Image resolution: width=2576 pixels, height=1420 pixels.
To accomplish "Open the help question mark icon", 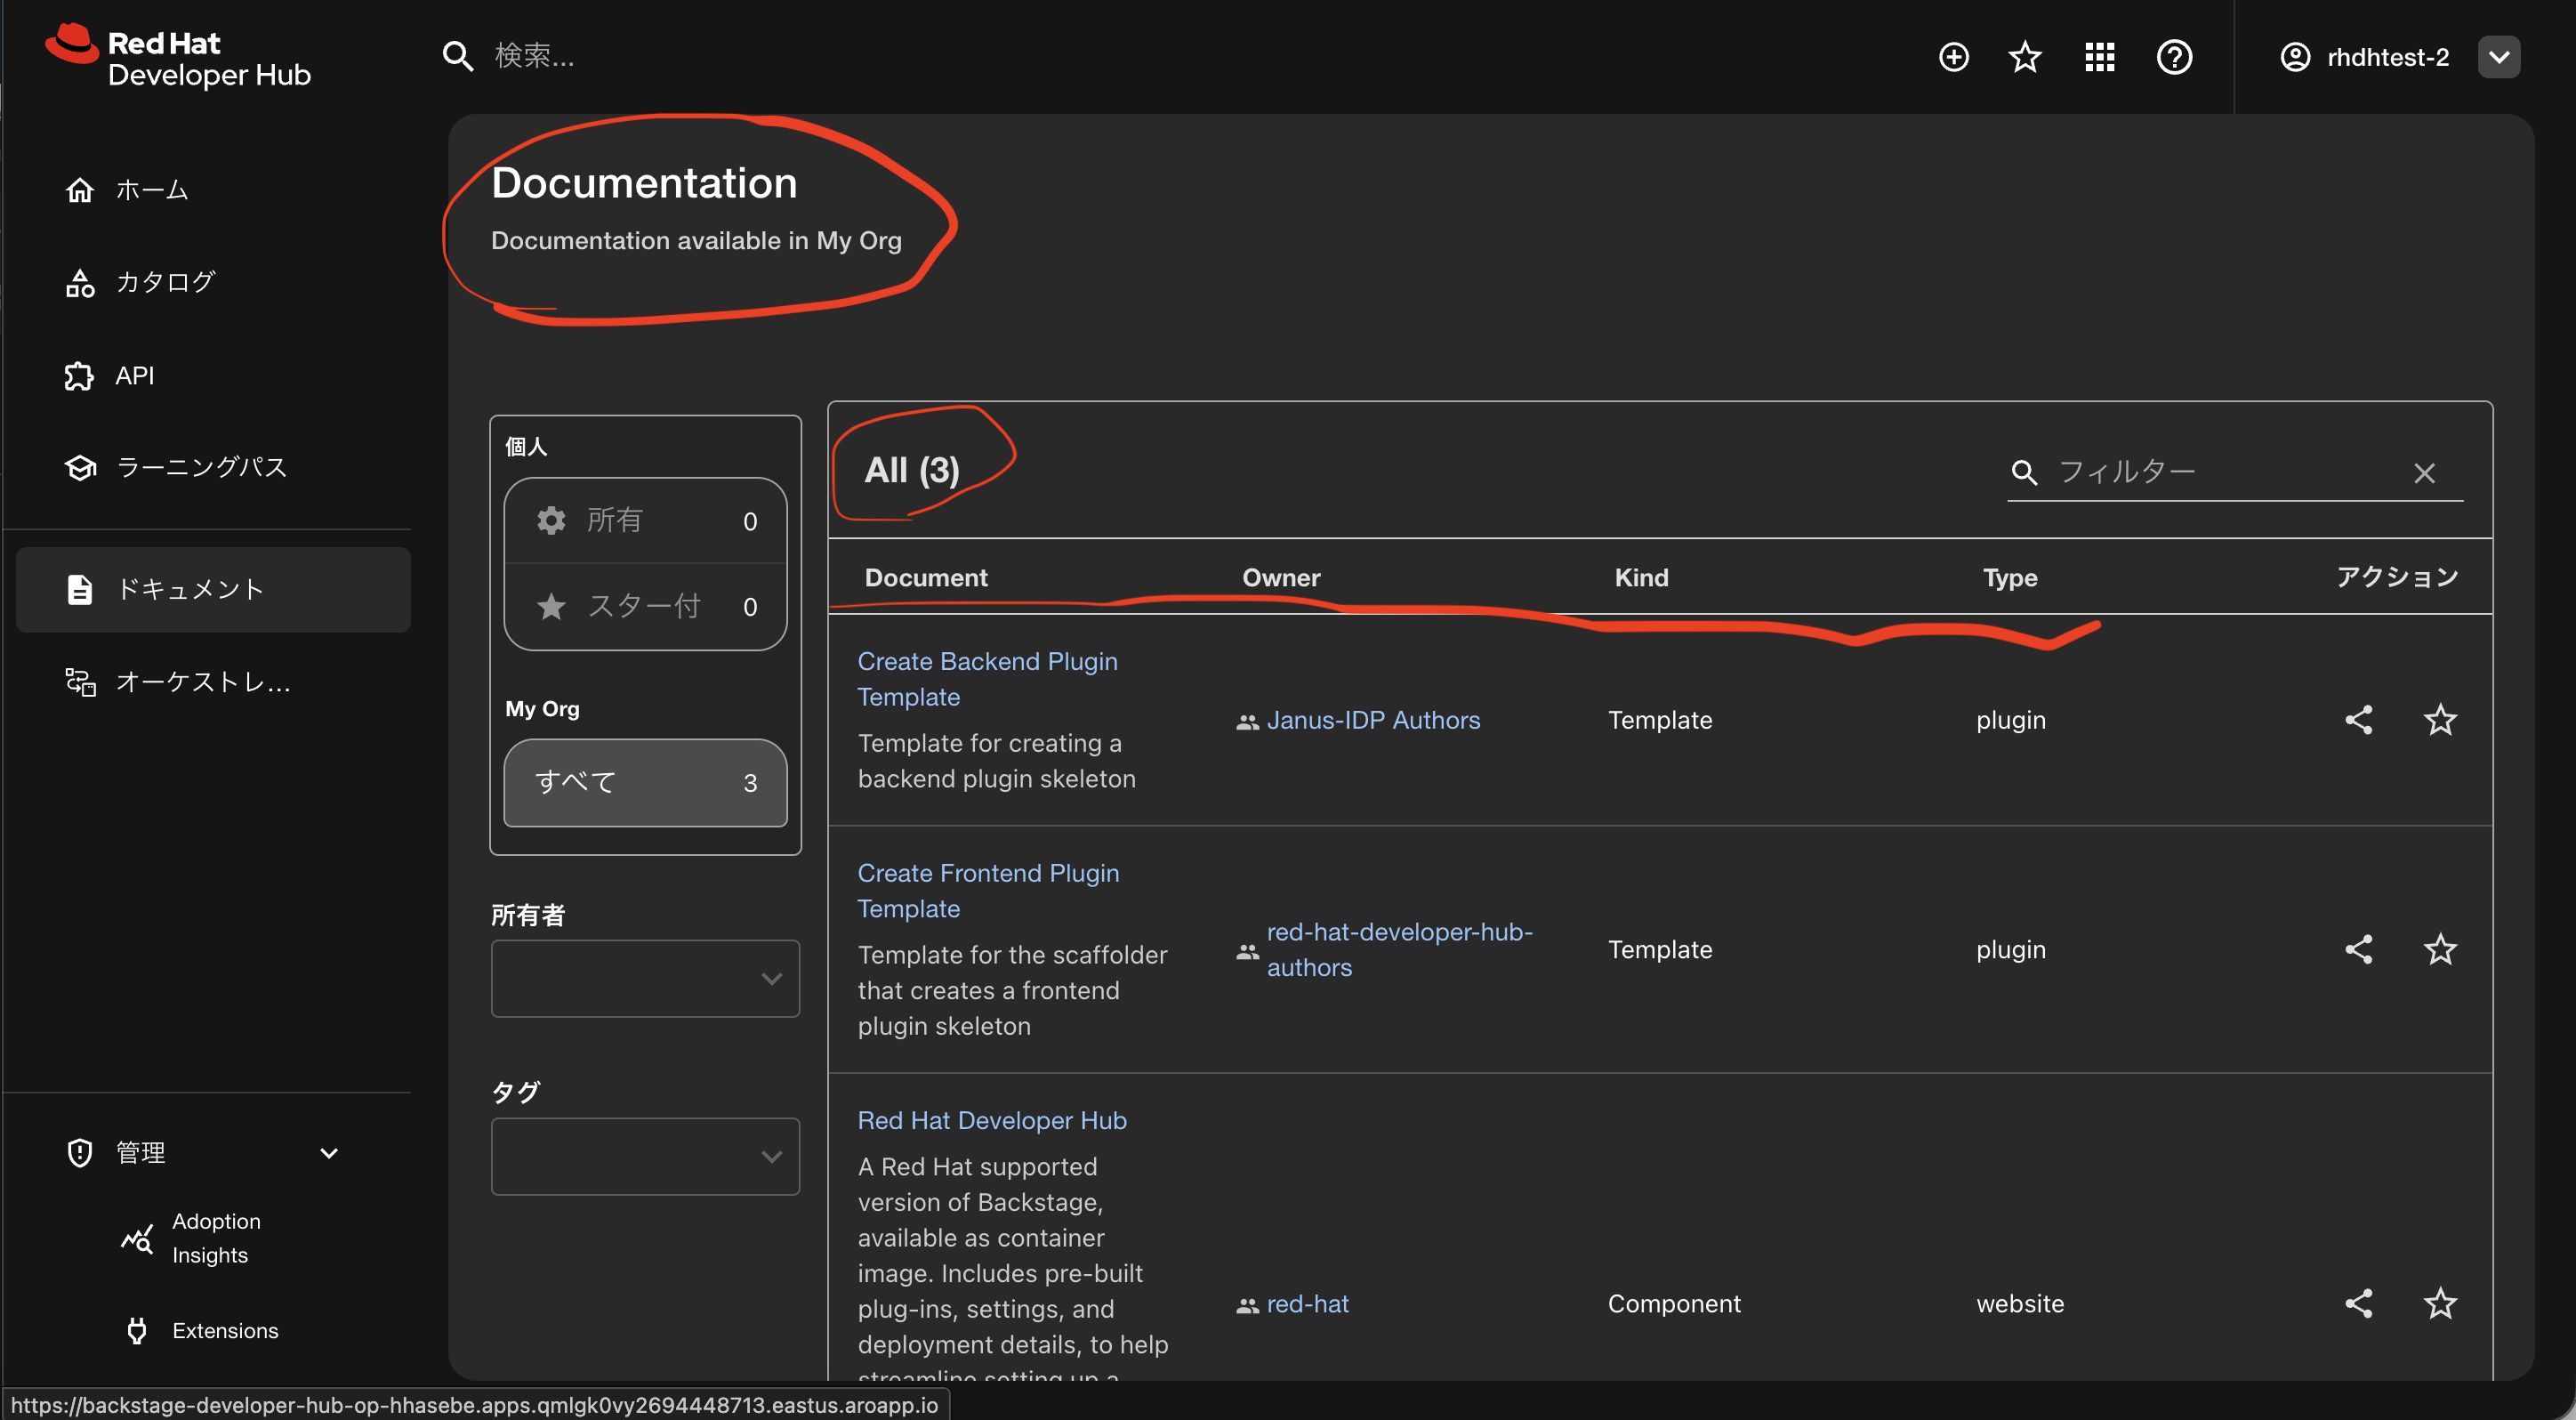I will [2174, 57].
